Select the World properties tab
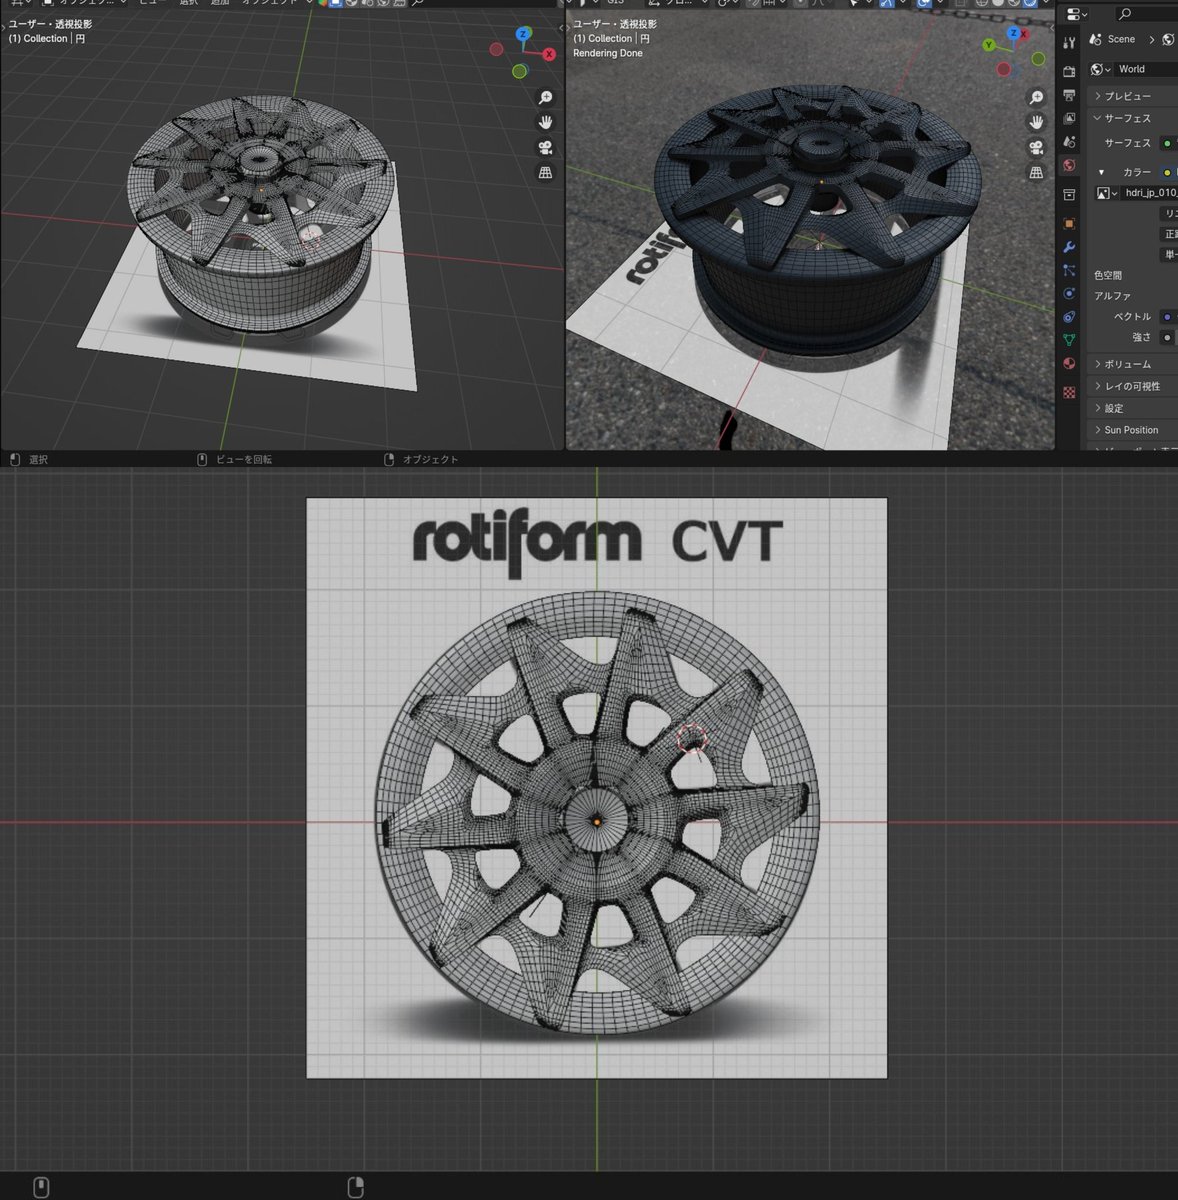Screen dimensions: 1178x1200 click(1069, 166)
